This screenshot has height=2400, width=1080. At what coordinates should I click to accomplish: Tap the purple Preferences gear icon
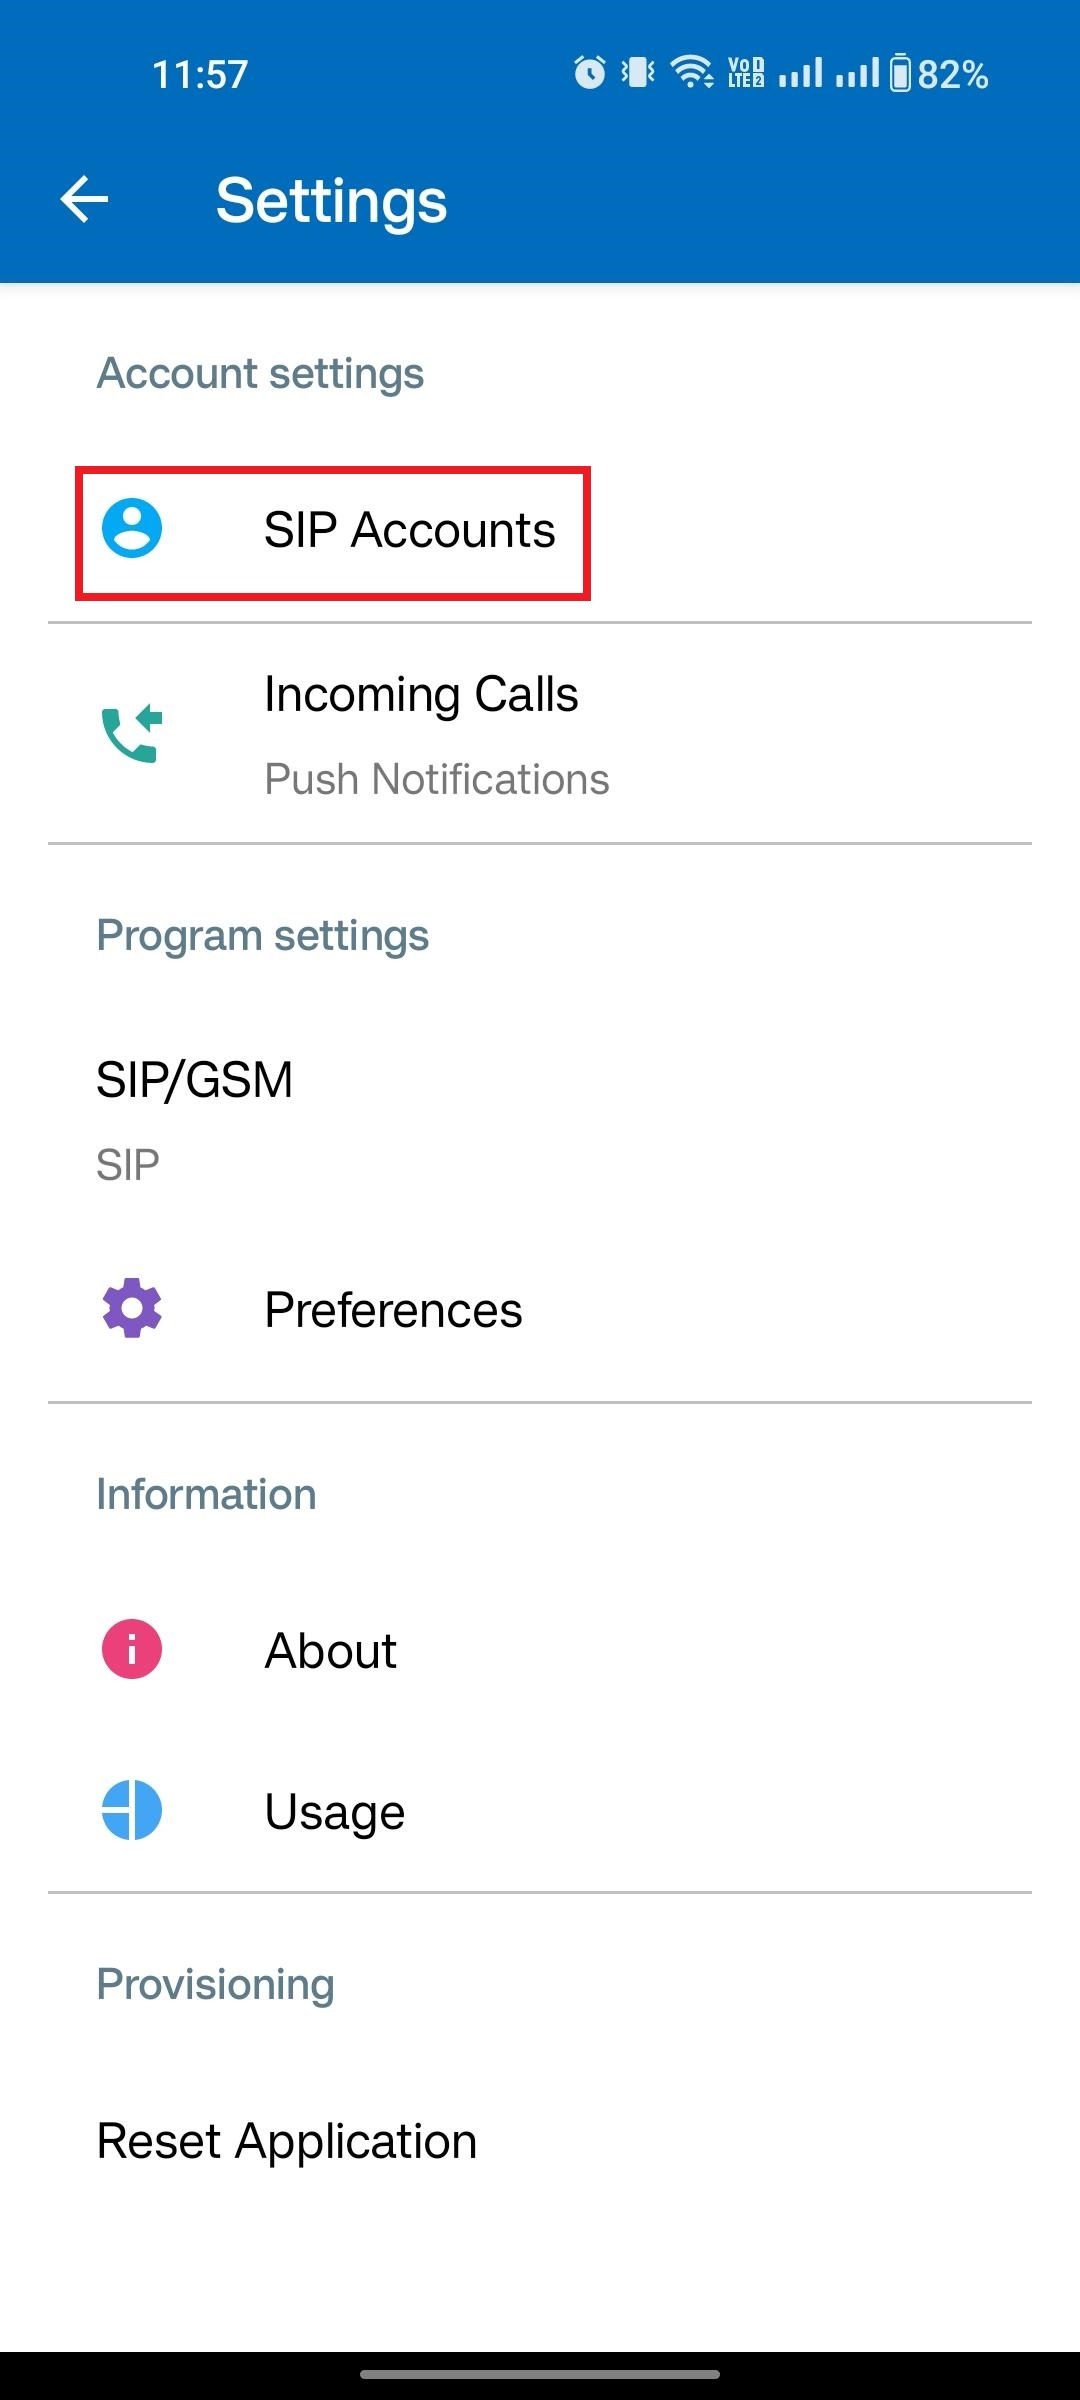[x=132, y=1308]
